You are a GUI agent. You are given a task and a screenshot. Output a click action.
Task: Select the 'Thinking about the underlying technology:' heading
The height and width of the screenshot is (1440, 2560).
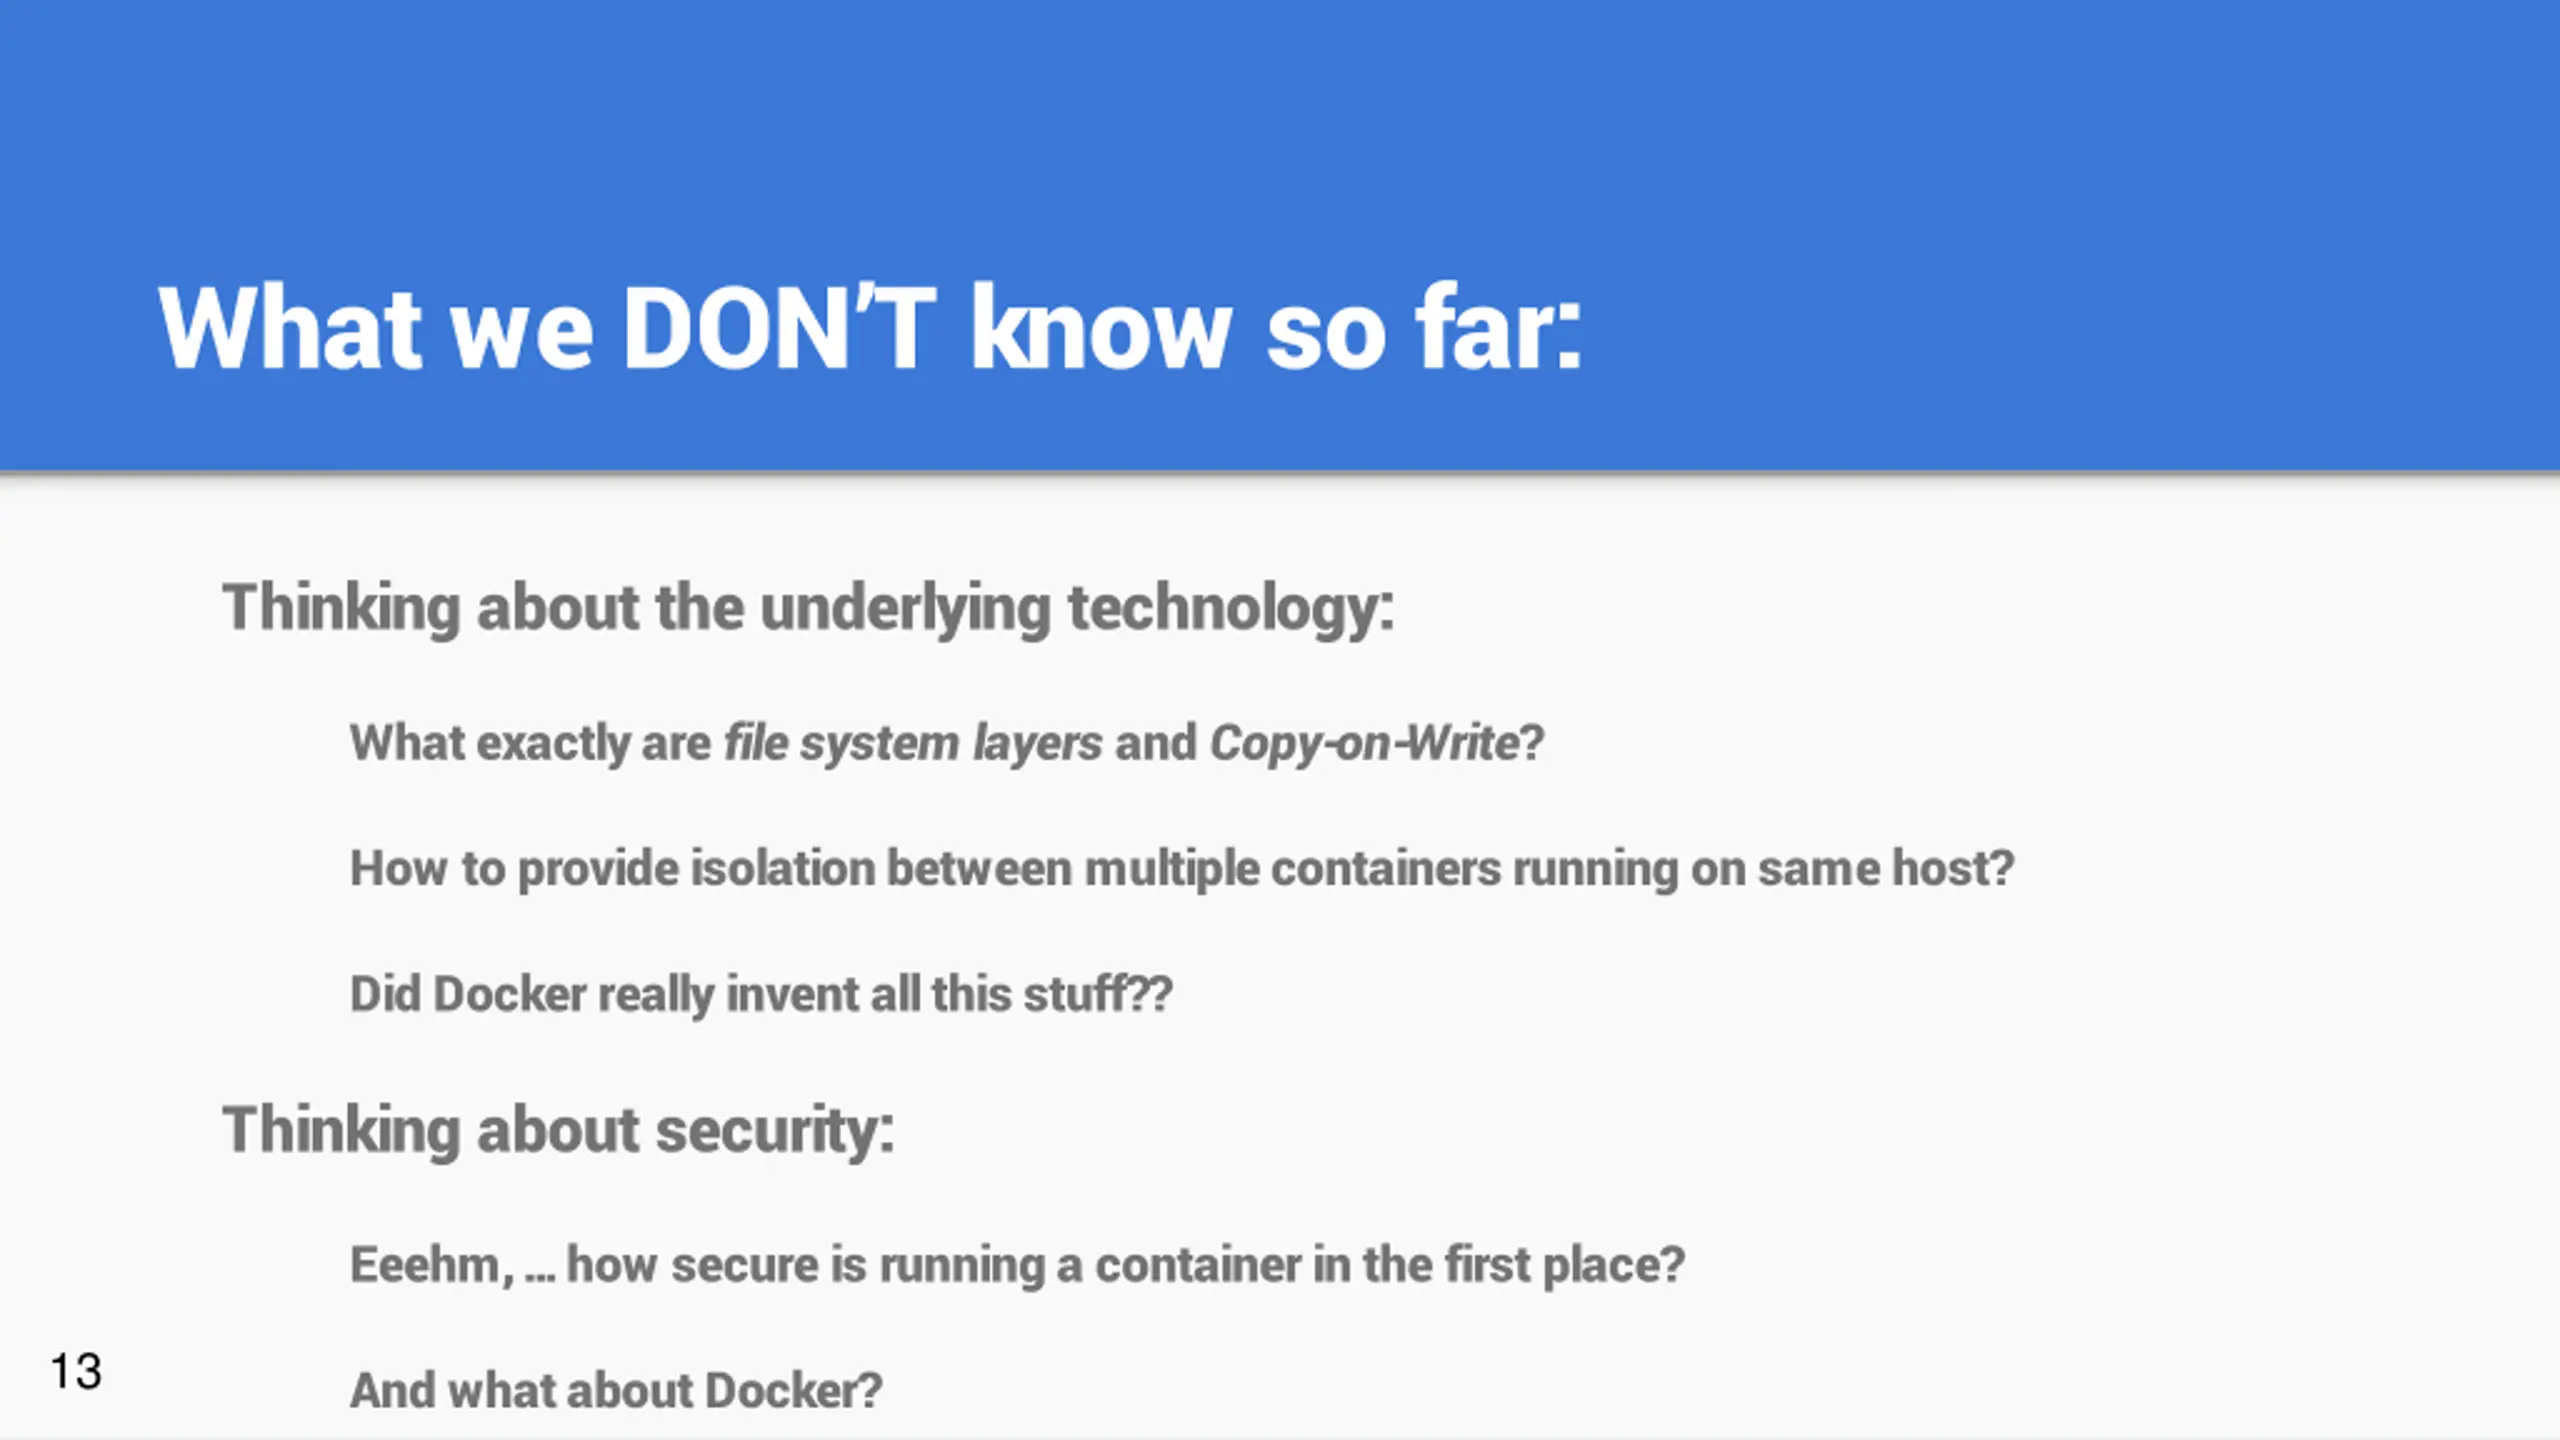point(808,608)
